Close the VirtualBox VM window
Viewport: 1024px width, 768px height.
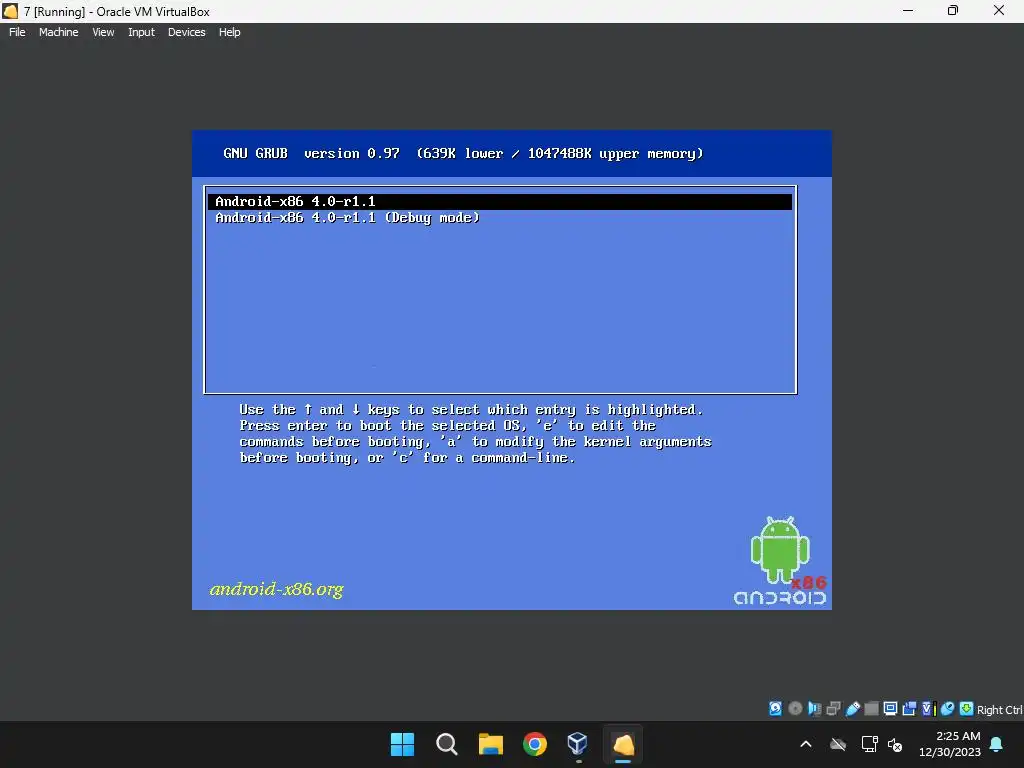coord(999,11)
